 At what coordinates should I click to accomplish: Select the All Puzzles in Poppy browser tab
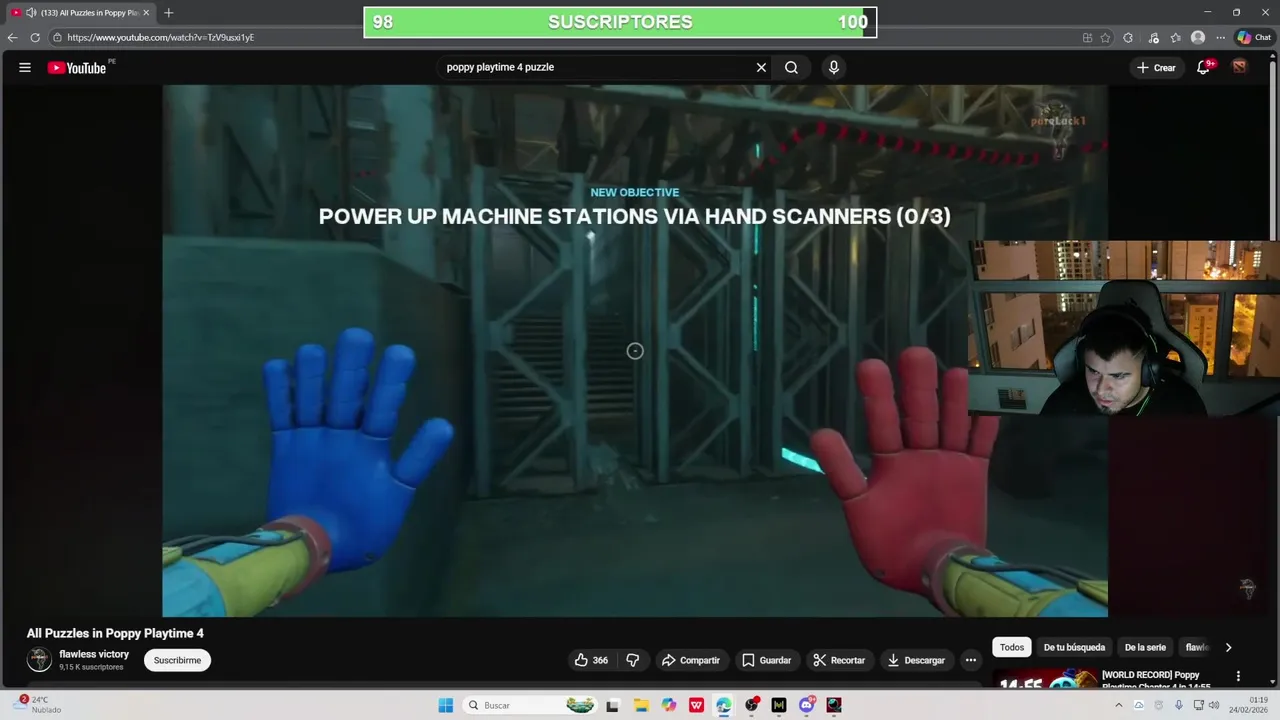click(x=81, y=13)
